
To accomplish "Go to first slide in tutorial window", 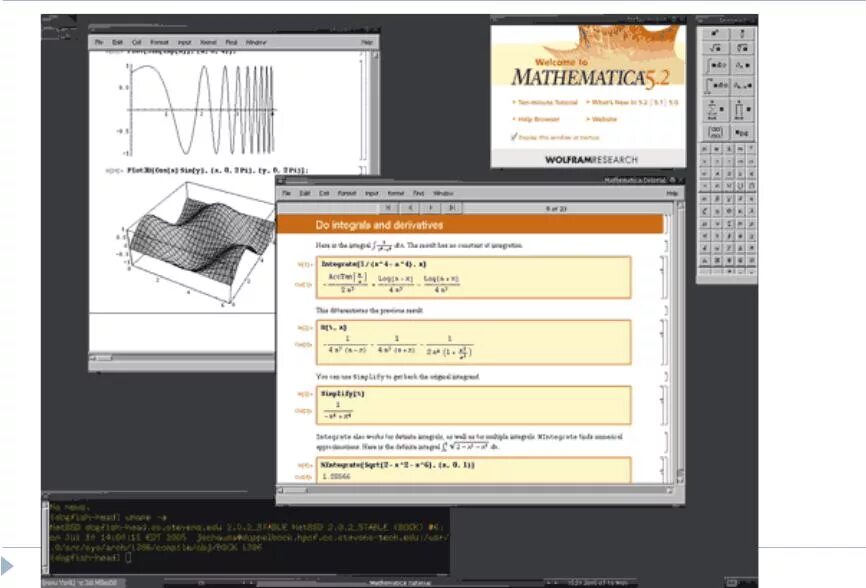I will (x=389, y=208).
